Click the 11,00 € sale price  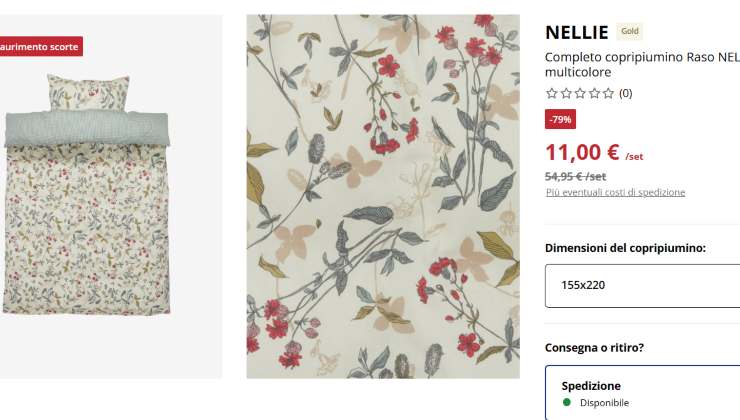point(583,152)
